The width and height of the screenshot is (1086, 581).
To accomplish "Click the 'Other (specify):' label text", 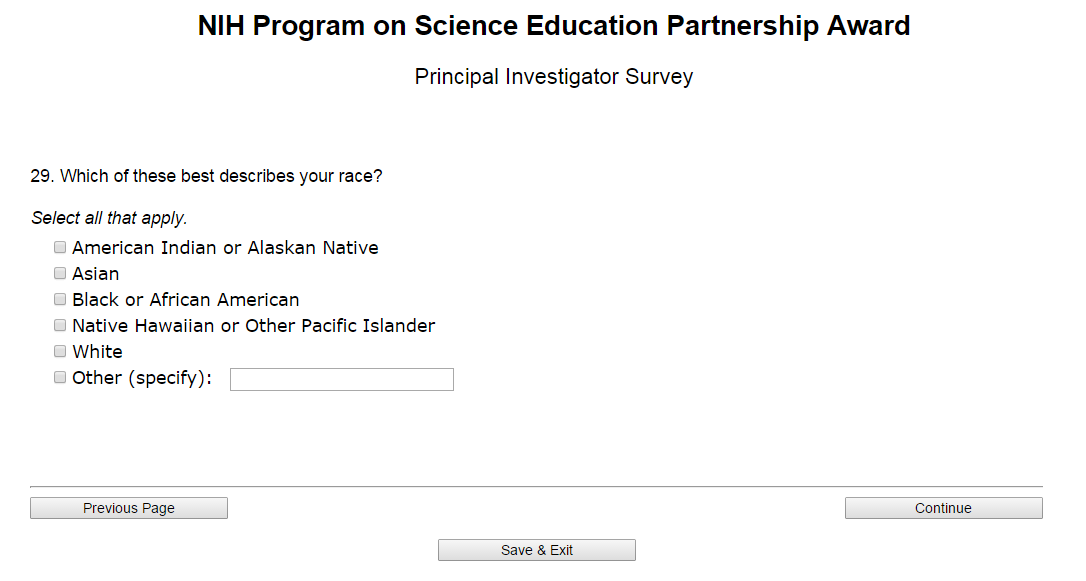I will (x=142, y=378).
